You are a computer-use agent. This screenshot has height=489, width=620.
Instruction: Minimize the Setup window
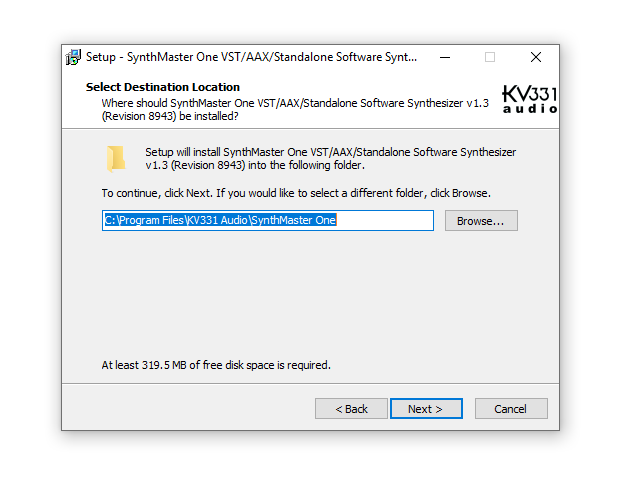(x=443, y=57)
